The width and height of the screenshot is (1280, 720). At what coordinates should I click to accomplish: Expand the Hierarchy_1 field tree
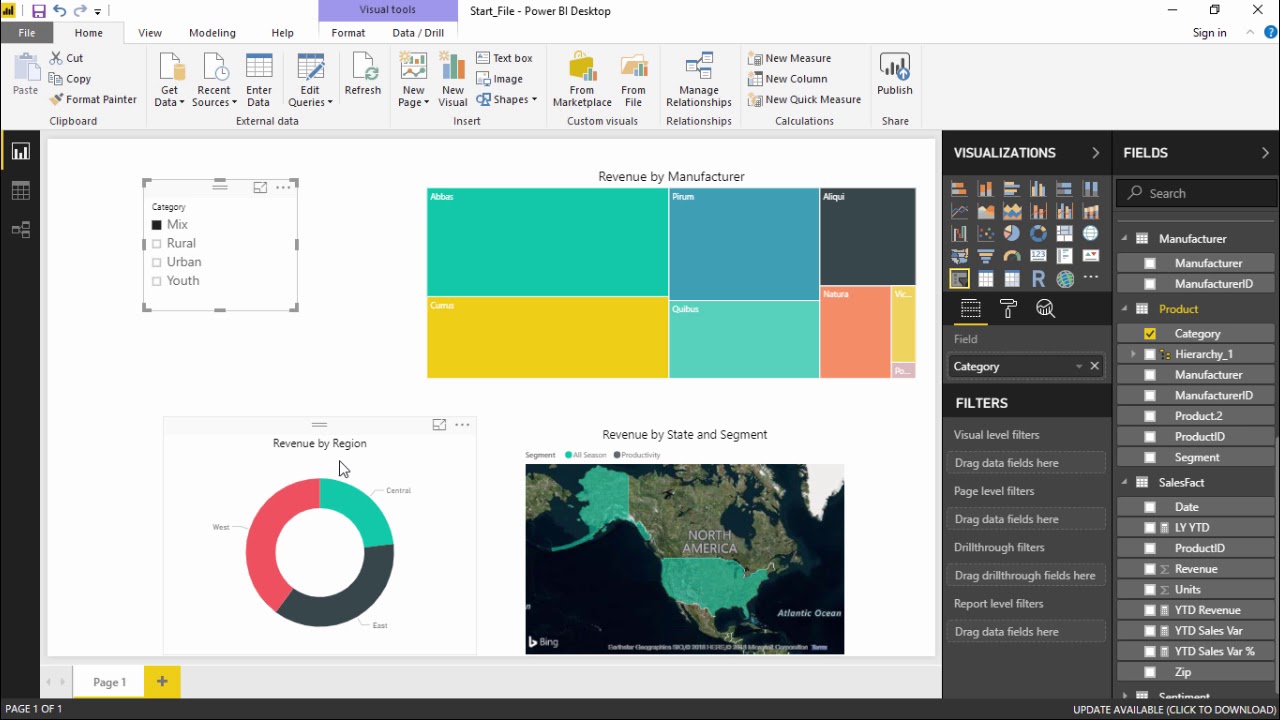click(x=1133, y=354)
